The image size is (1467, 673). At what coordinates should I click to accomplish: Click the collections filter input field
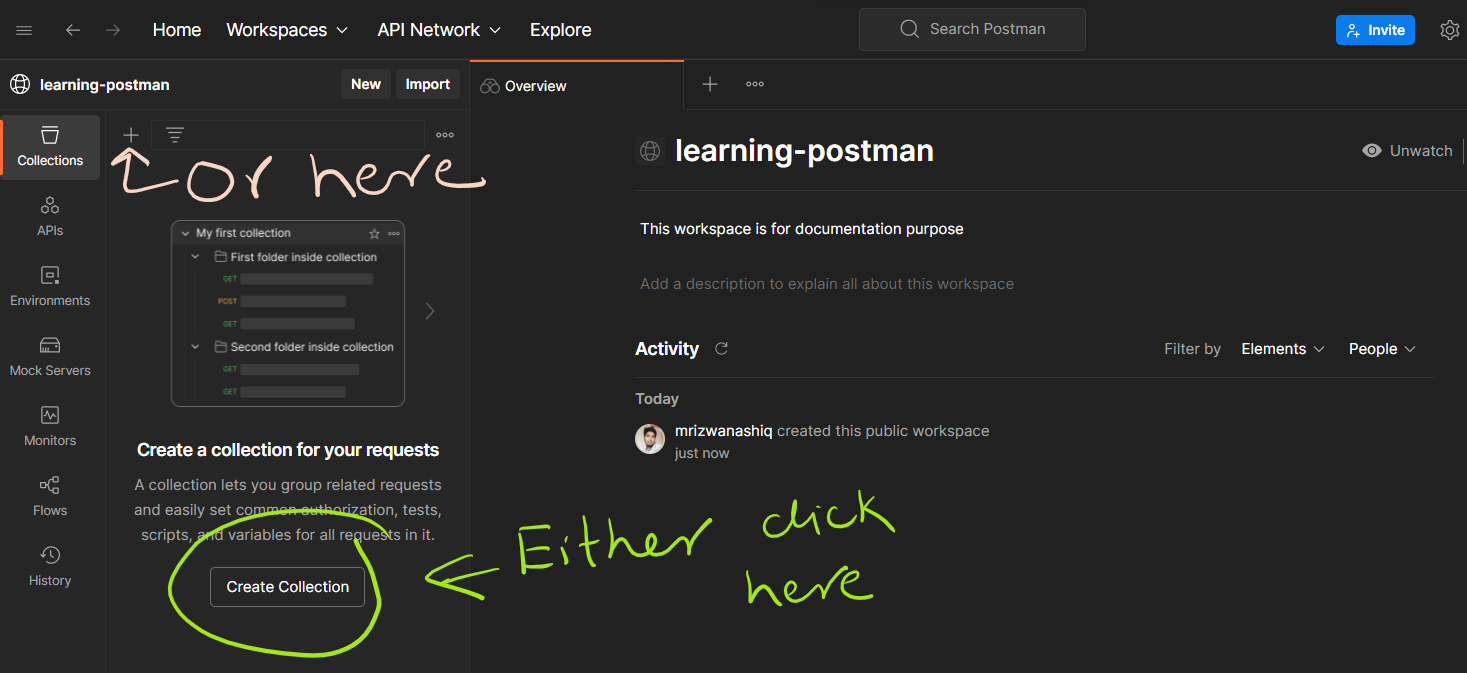tap(288, 135)
